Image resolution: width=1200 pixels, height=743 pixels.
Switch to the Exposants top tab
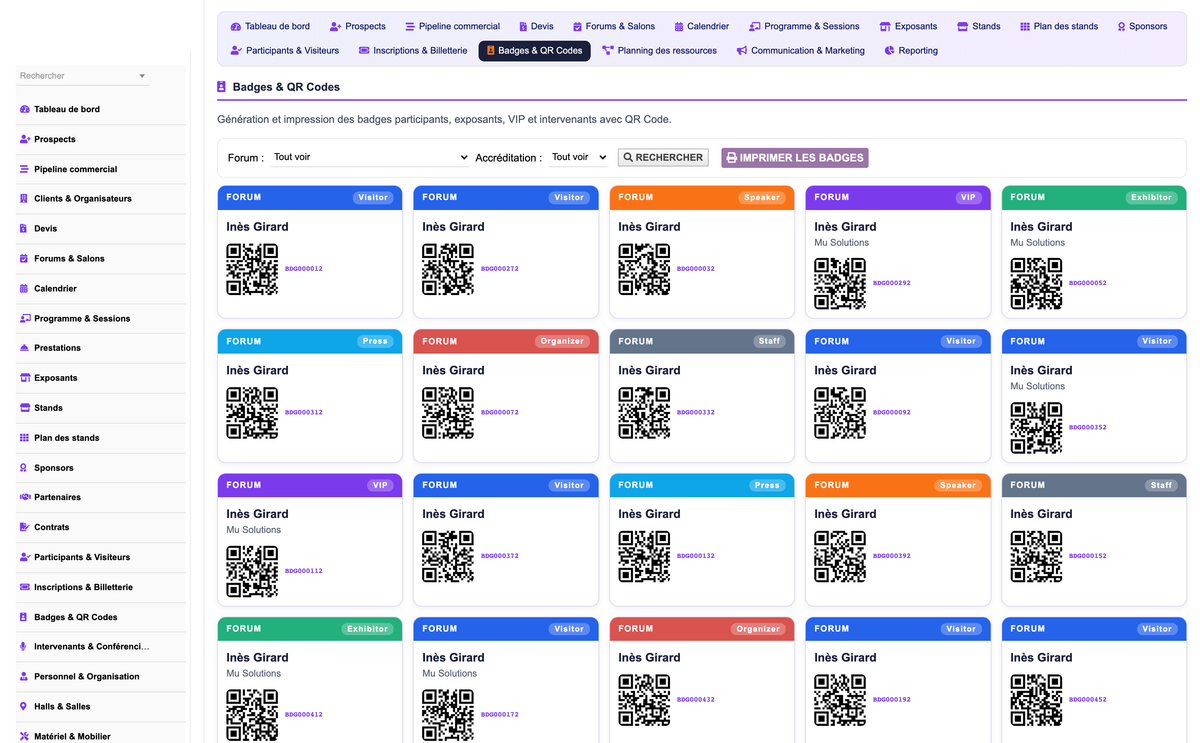pyautogui.click(x=909, y=26)
